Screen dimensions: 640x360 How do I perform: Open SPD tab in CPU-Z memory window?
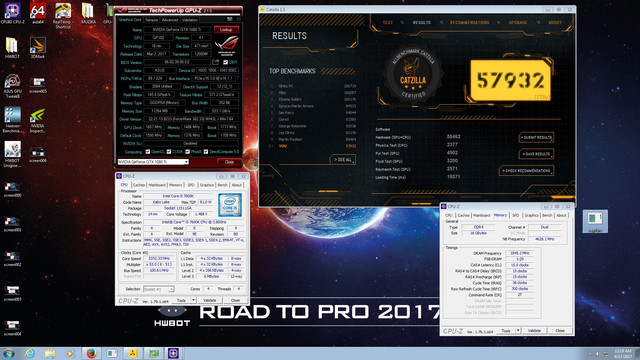[x=516, y=215]
